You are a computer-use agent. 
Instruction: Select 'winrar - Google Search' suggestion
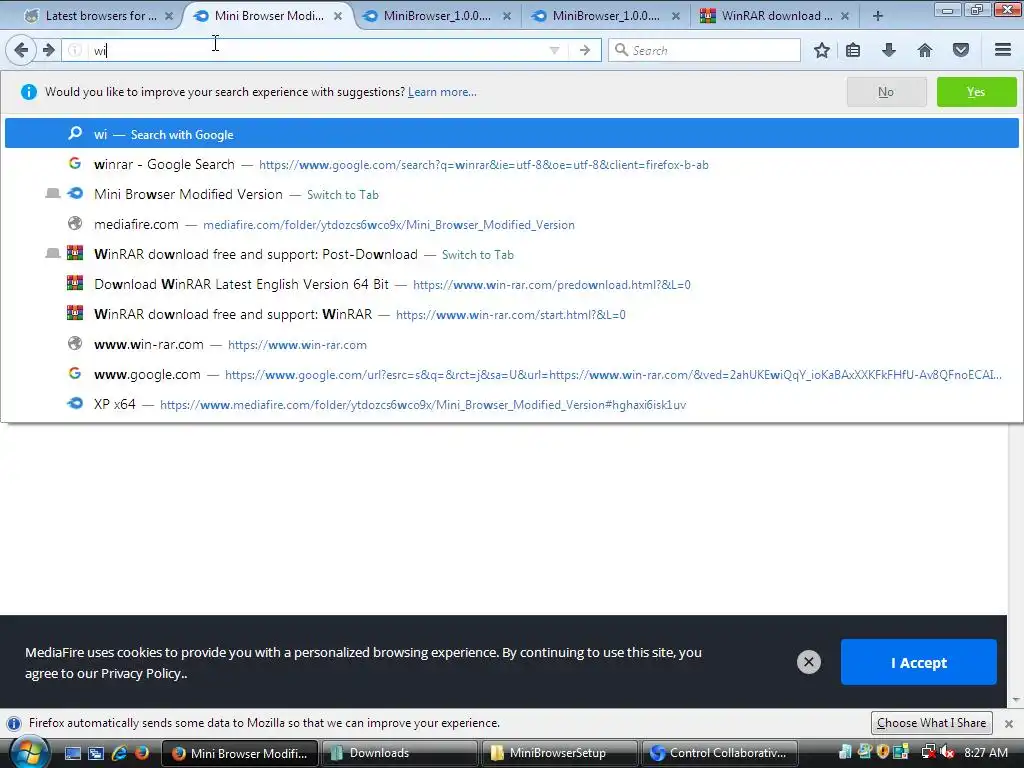click(511, 164)
